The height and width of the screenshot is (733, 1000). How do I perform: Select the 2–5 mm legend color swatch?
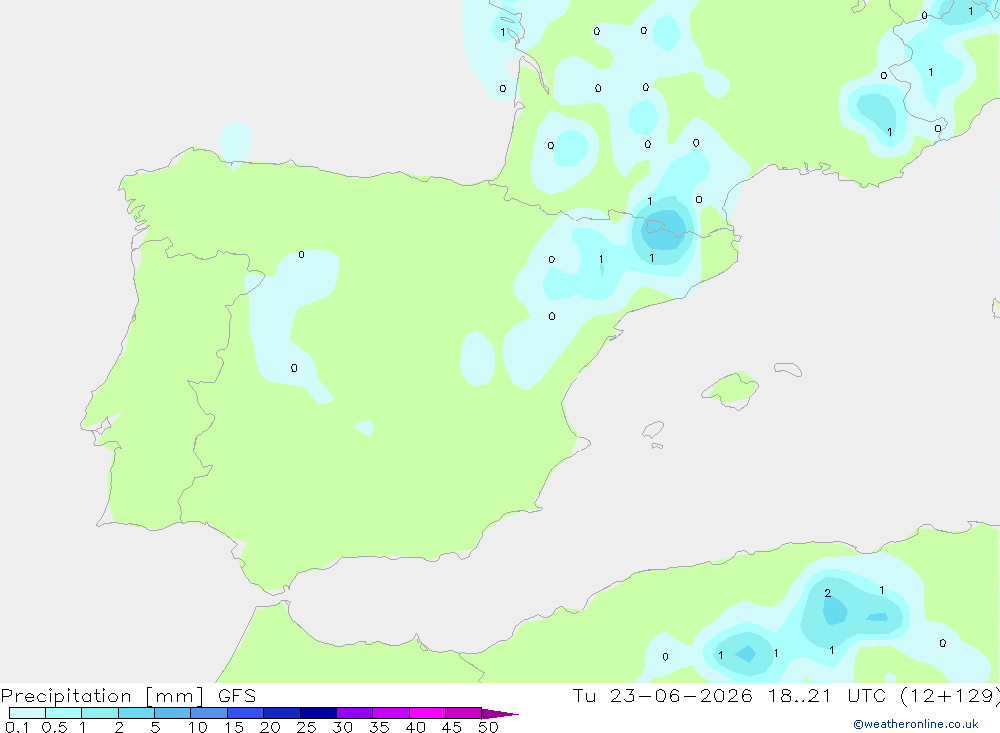point(136,713)
